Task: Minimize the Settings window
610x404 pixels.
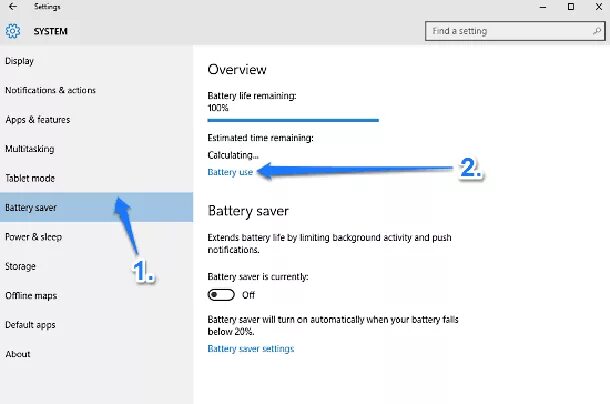Action: [543, 7]
